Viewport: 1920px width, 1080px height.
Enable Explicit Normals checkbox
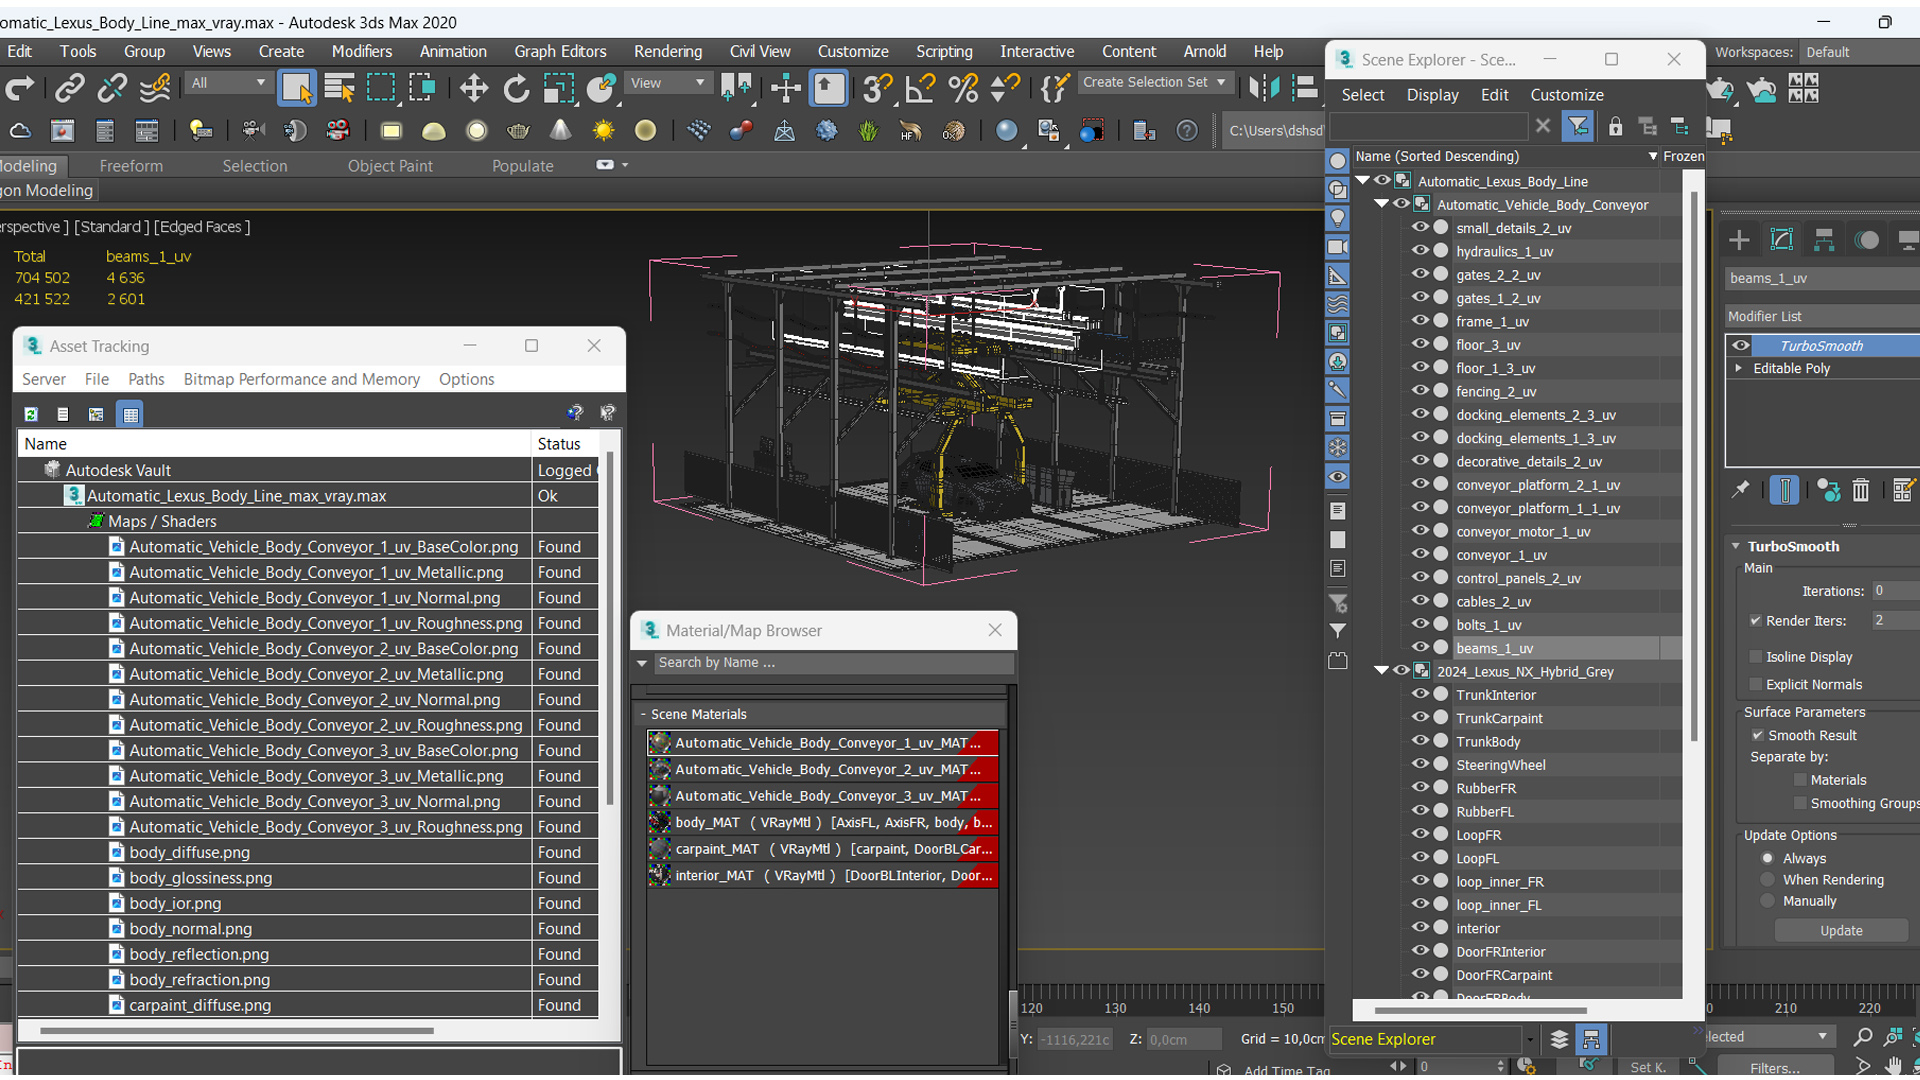coord(1756,685)
